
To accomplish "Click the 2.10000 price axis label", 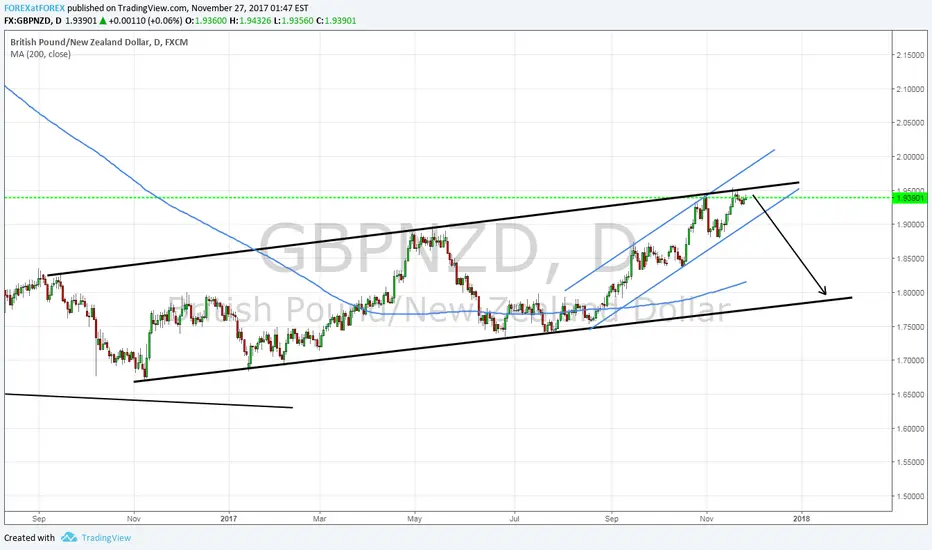I will [910, 89].
